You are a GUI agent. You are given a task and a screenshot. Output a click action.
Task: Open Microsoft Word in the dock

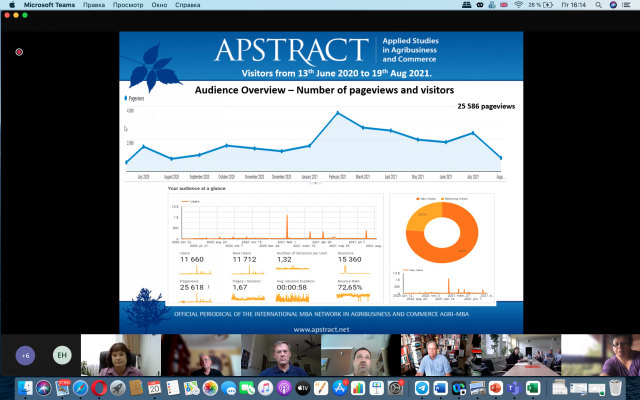[x=440, y=388]
